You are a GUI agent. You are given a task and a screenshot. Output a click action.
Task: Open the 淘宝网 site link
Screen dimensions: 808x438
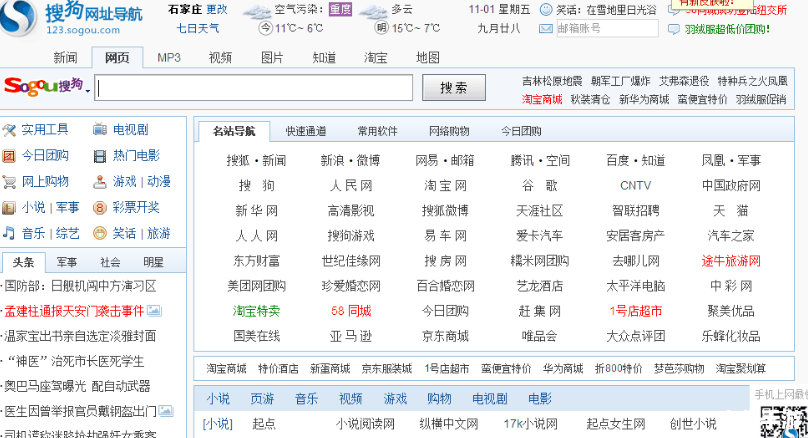pos(445,186)
